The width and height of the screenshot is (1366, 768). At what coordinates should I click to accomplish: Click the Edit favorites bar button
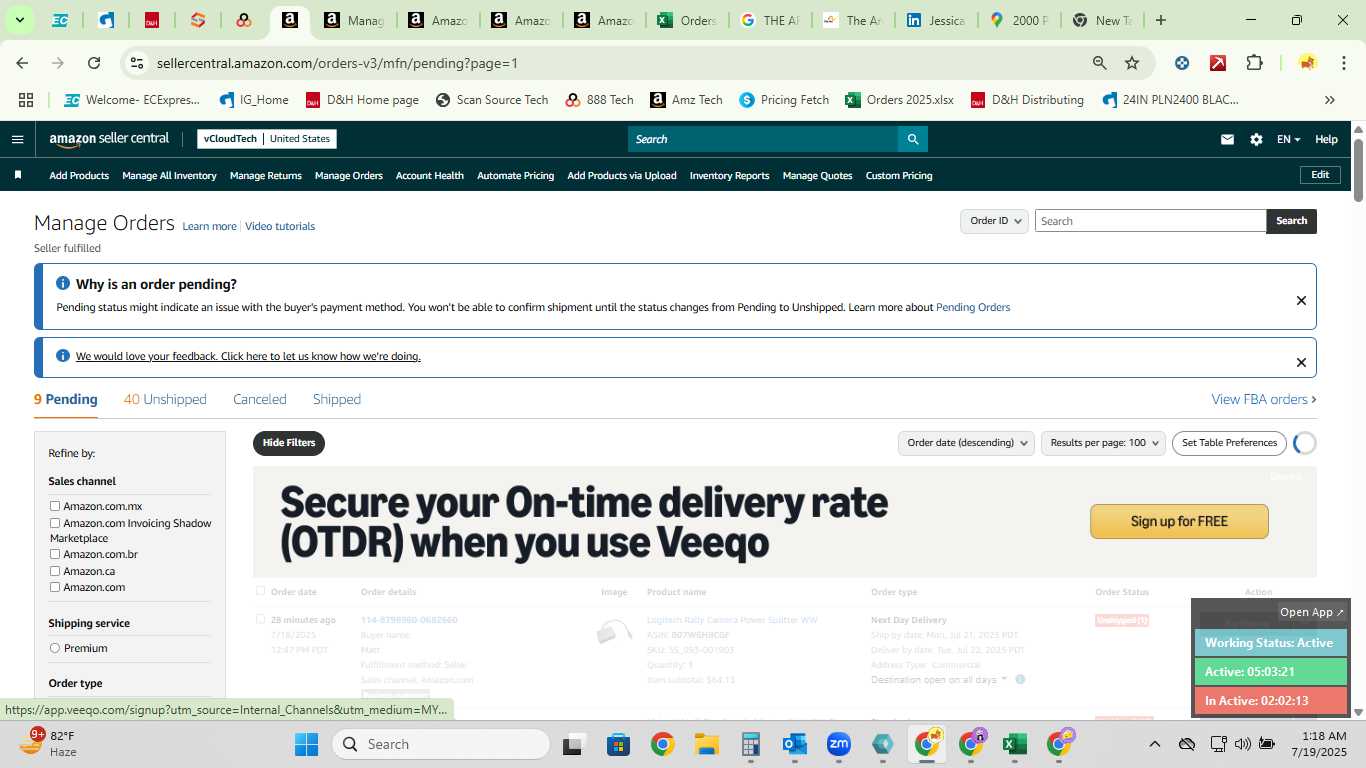point(1320,175)
